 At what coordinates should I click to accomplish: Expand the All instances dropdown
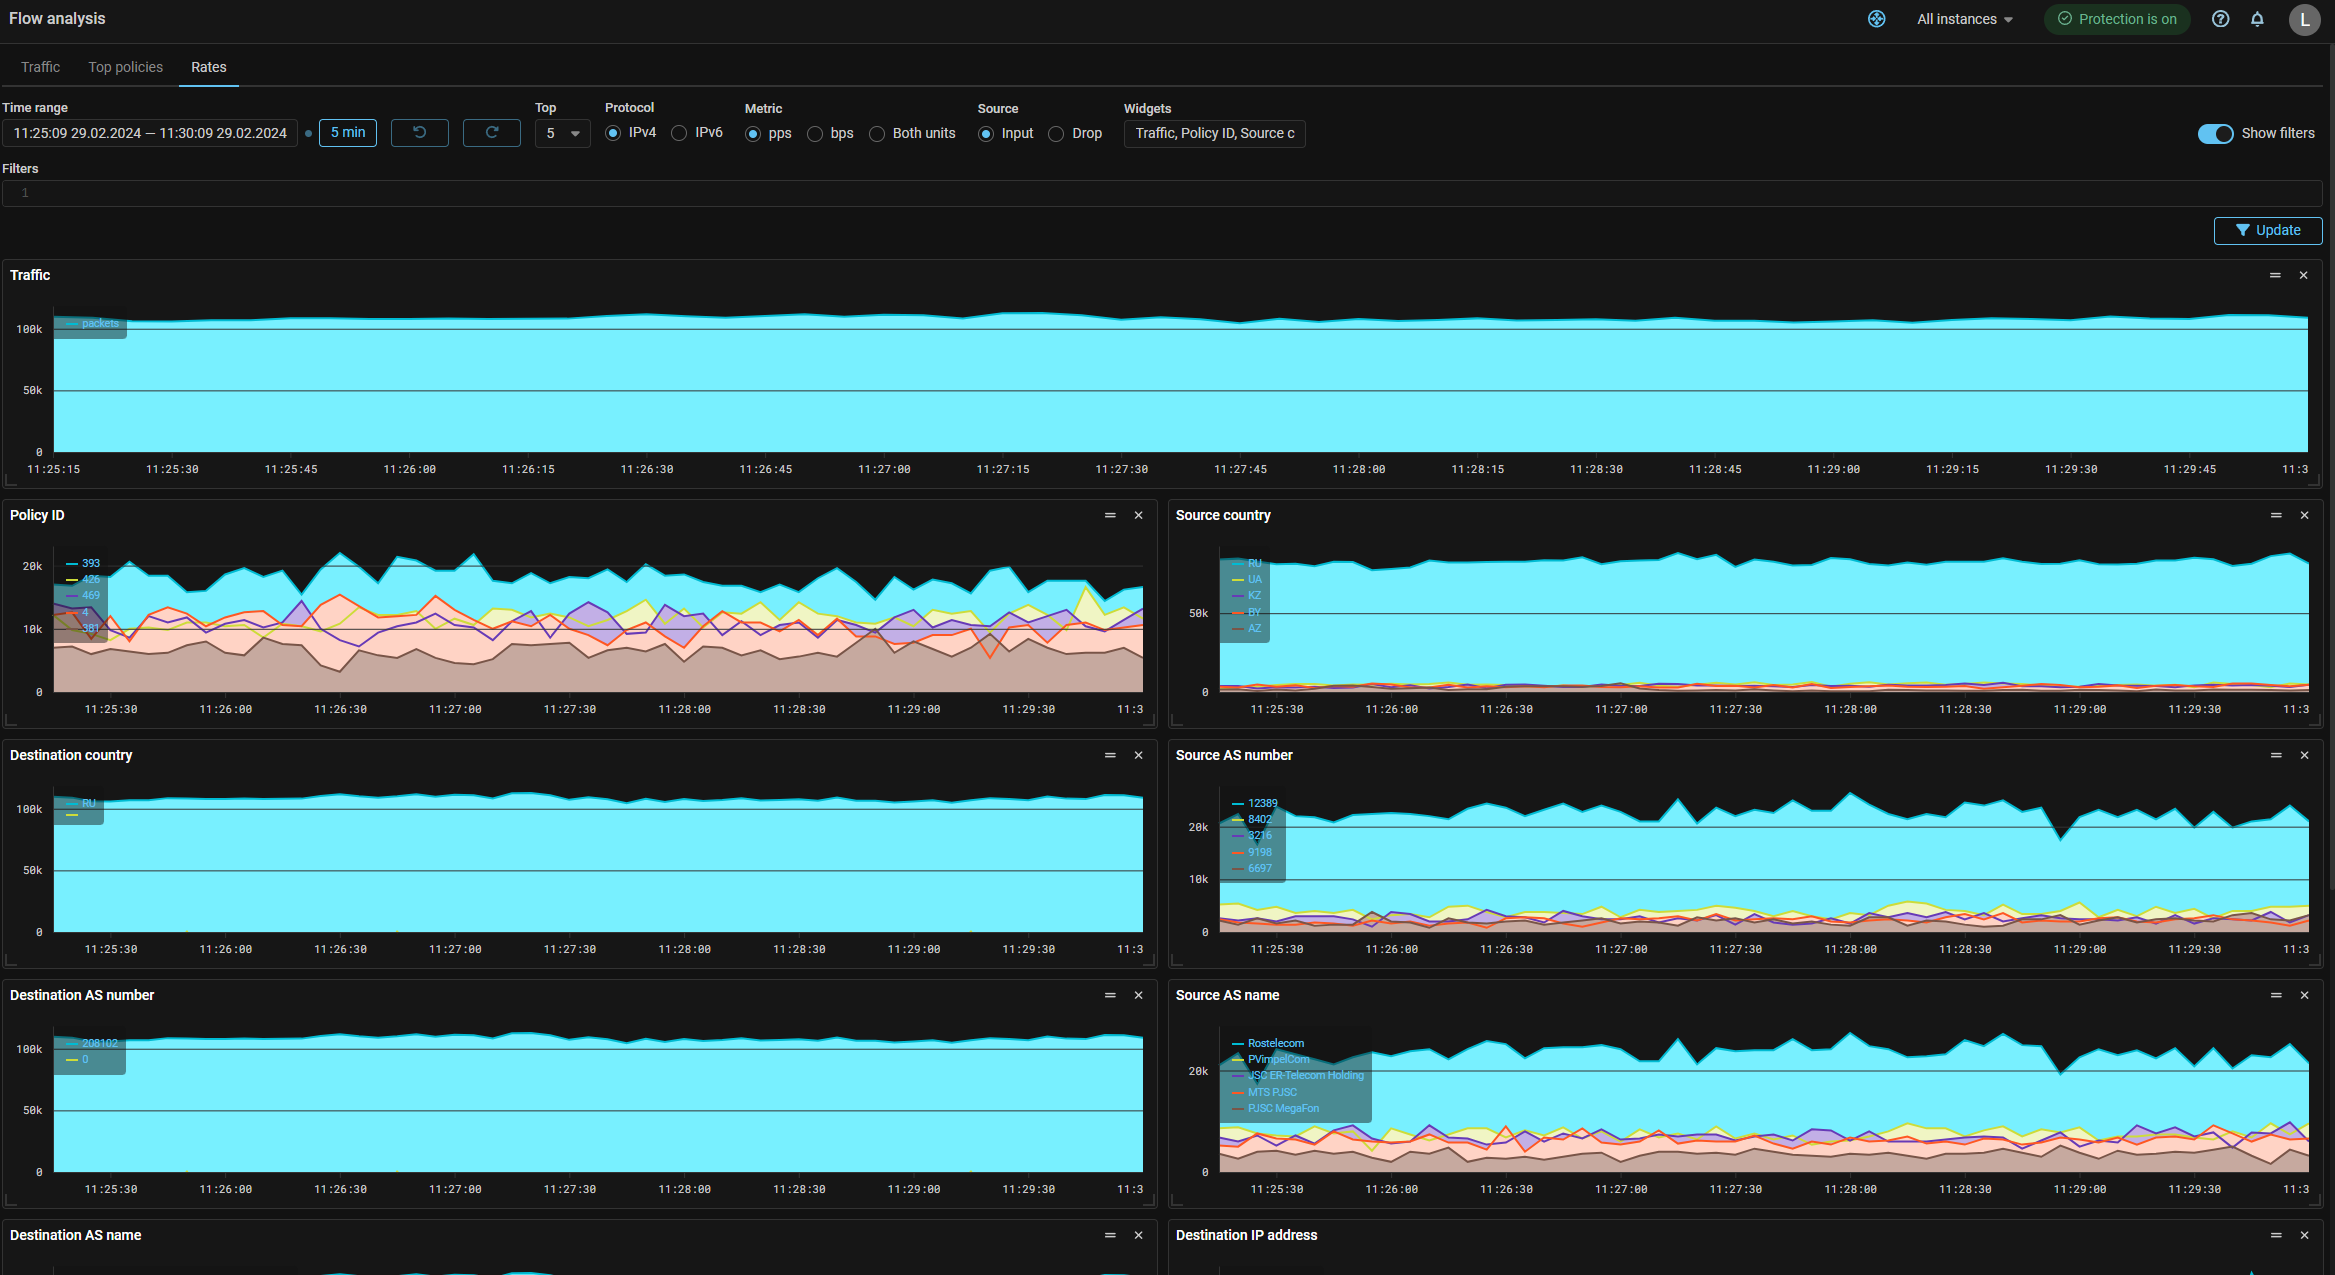[x=1964, y=19]
